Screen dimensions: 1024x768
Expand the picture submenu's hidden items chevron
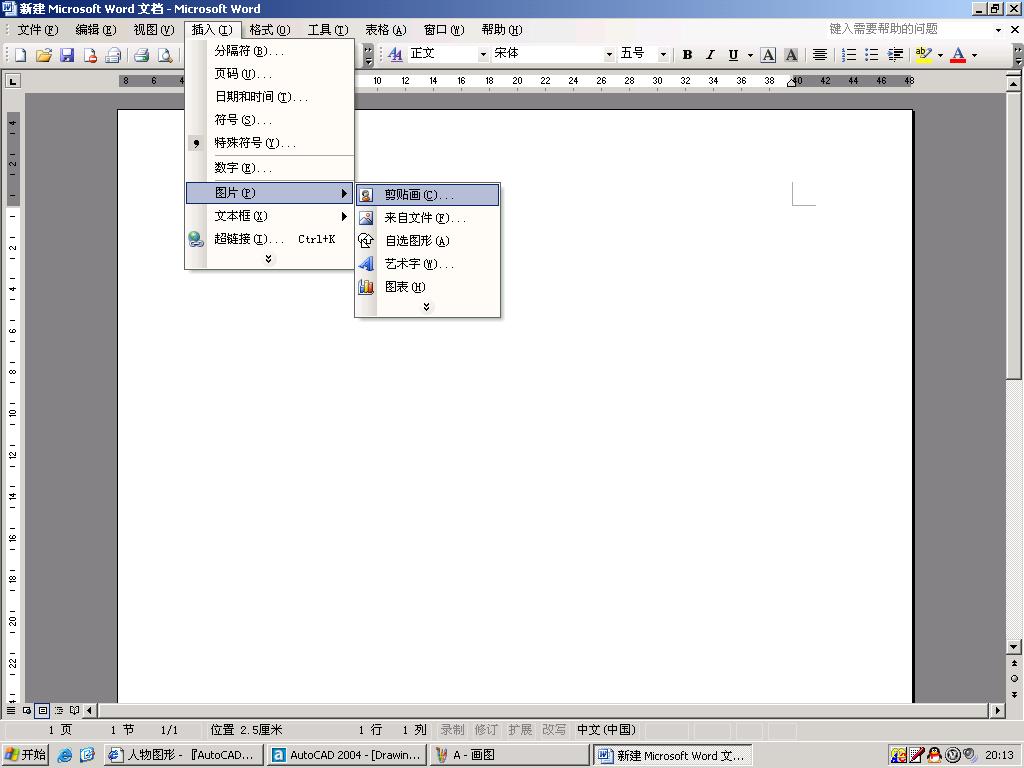[426, 307]
